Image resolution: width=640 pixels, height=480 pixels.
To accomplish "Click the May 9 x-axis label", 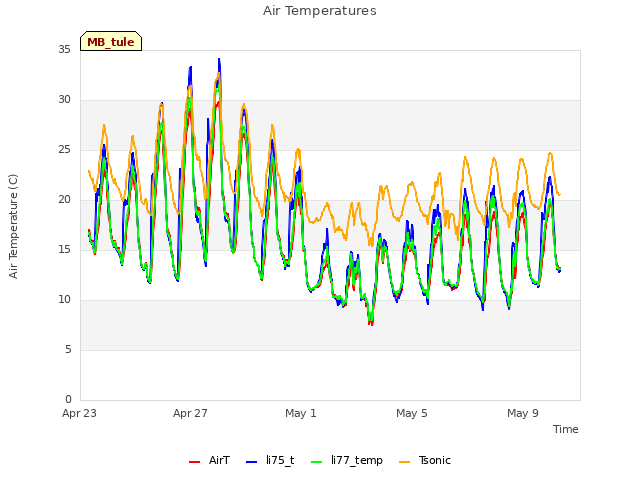I will pyautogui.click(x=523, y=413).
